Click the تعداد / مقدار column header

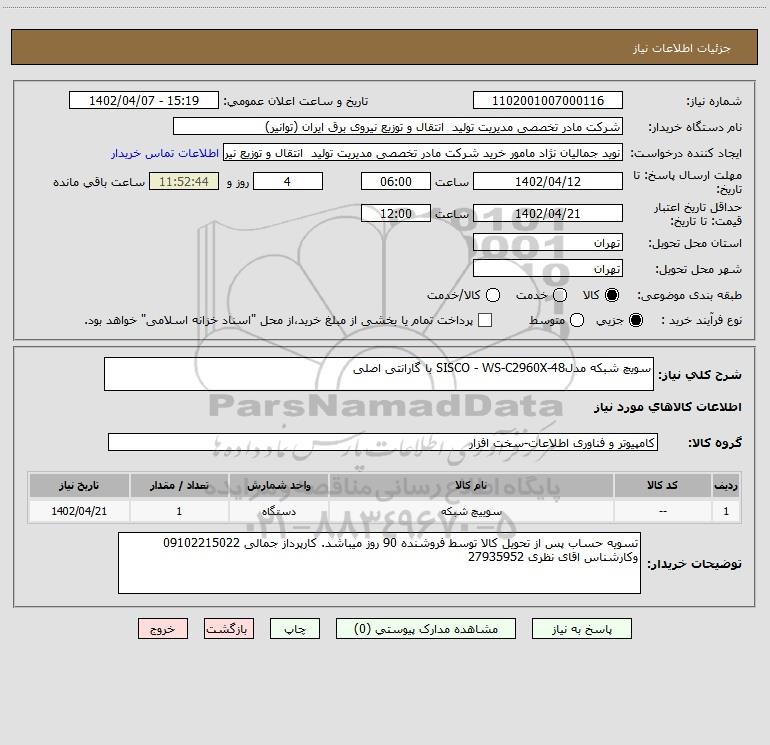[179, 485]
